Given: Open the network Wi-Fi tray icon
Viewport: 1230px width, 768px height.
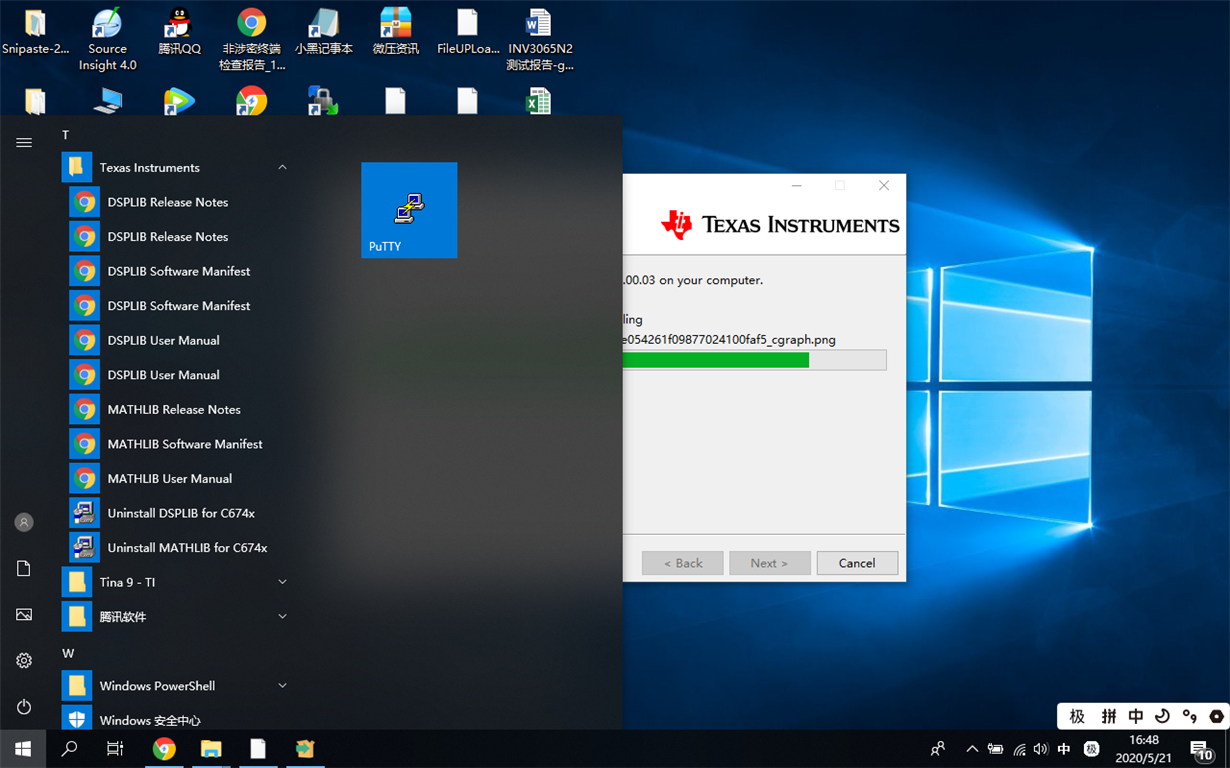Looking at the screenshot, I should click(x=1019, y=749).
